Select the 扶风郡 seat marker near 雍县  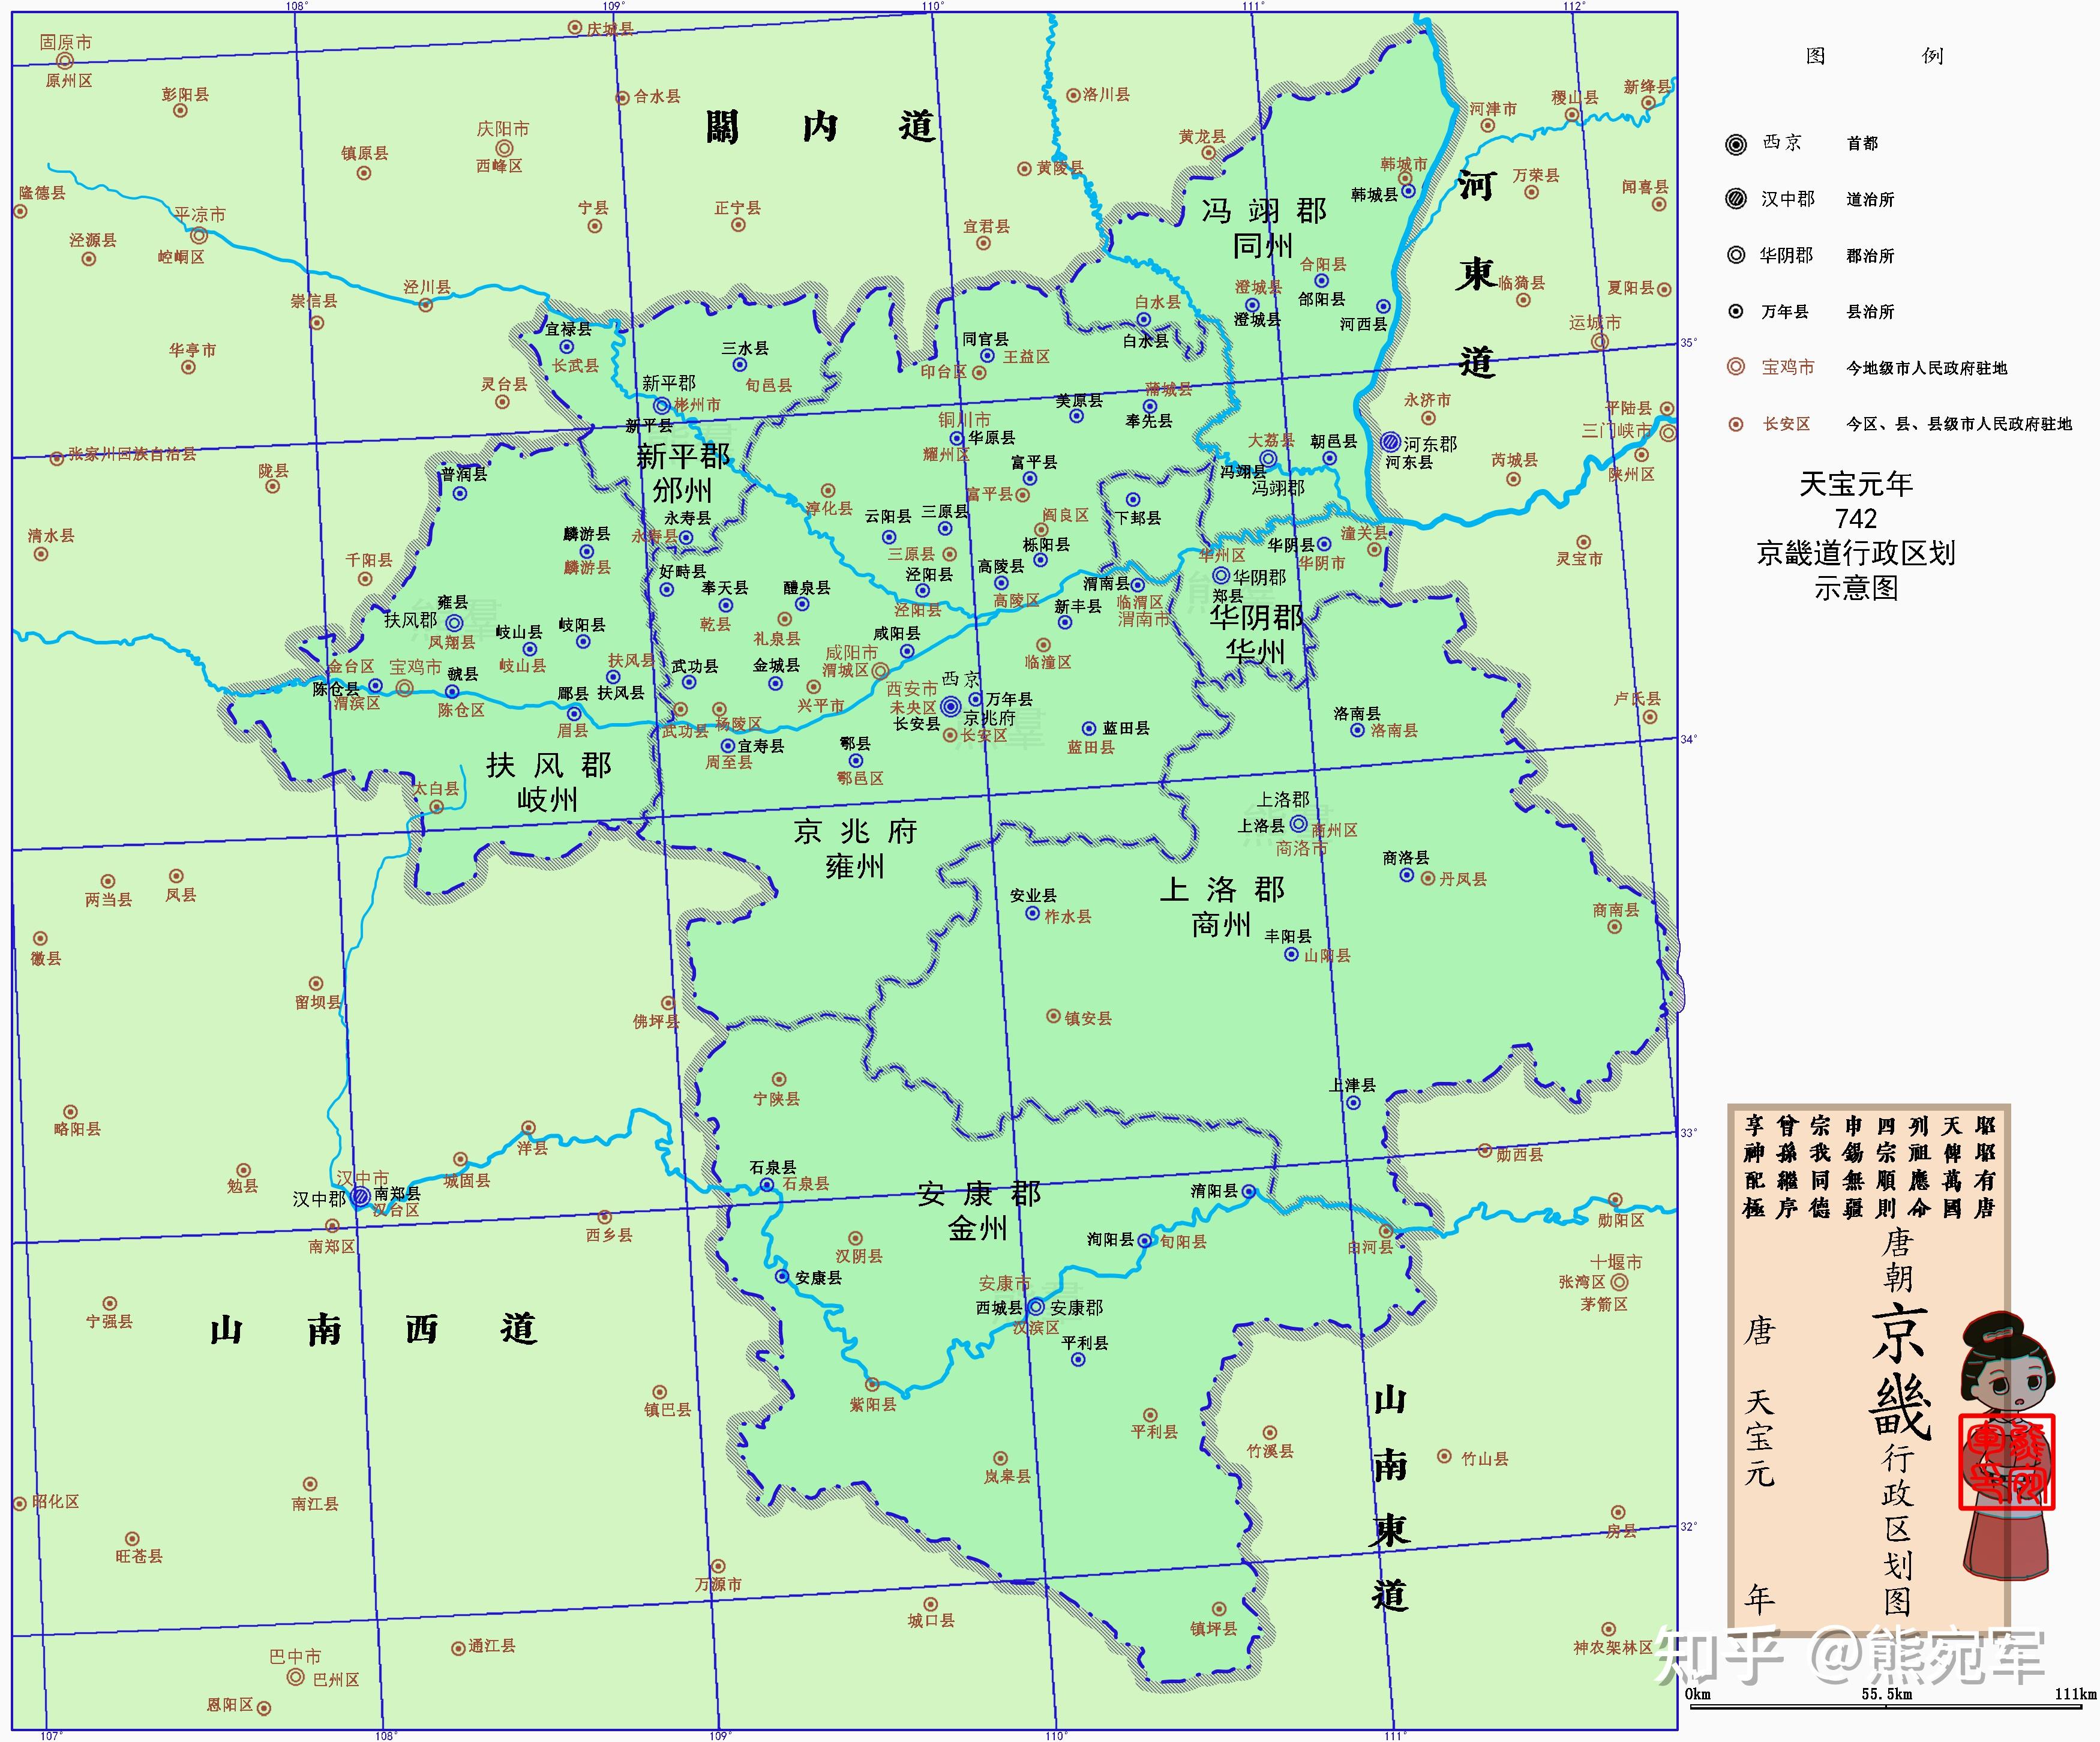click(454, 622)
